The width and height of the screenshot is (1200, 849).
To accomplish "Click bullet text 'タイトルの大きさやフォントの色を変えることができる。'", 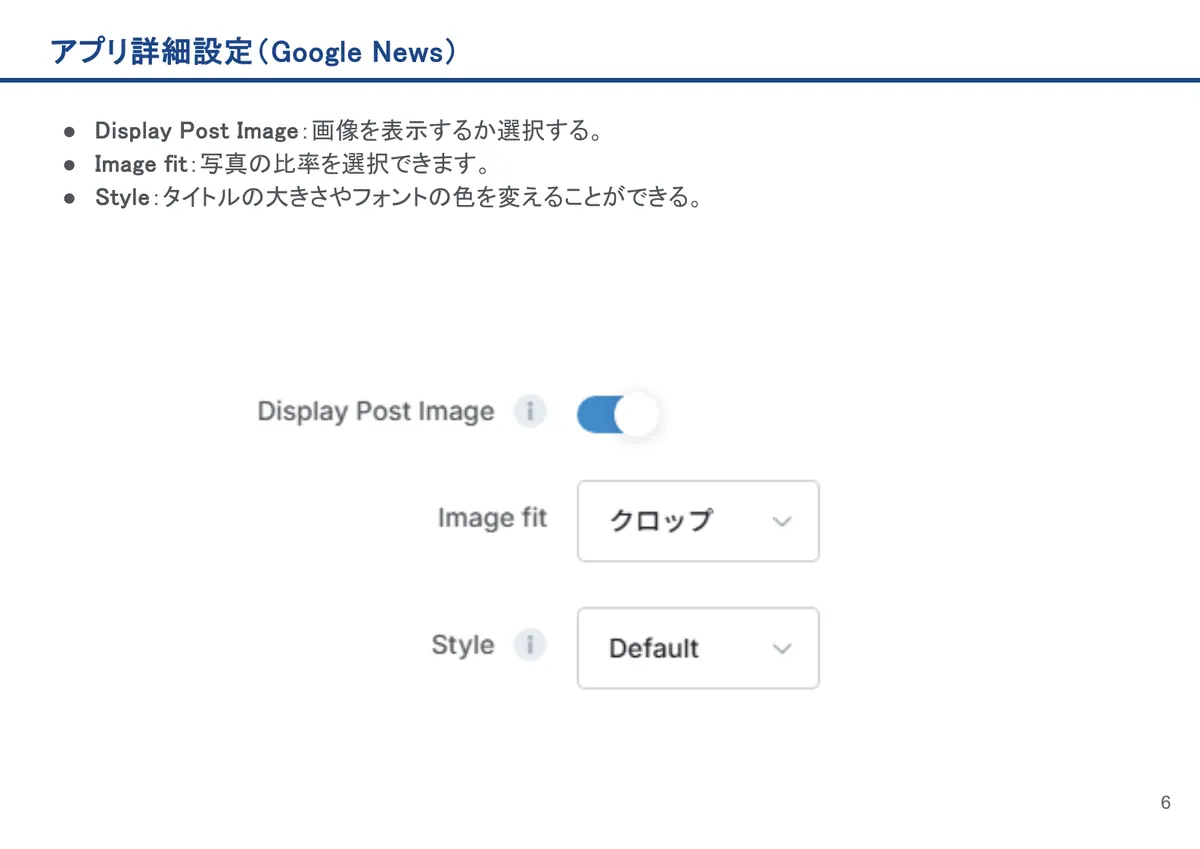I will coord(432,197).
